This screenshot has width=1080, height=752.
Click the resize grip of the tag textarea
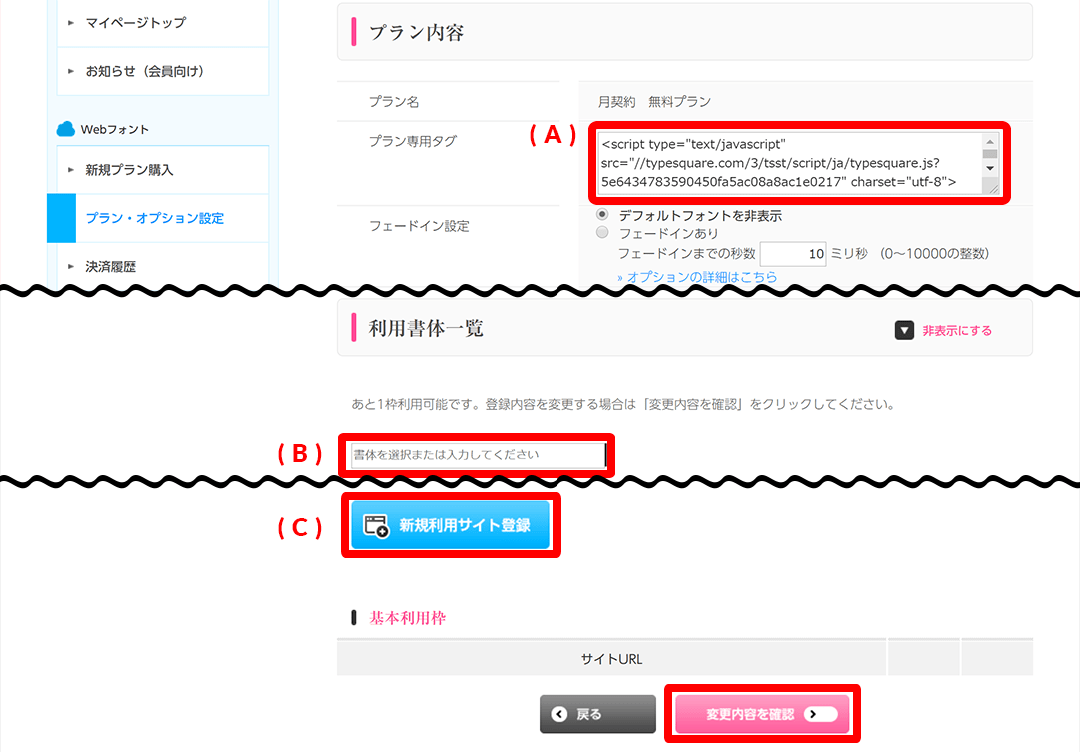pyautogui.click(x=992, y=187)
